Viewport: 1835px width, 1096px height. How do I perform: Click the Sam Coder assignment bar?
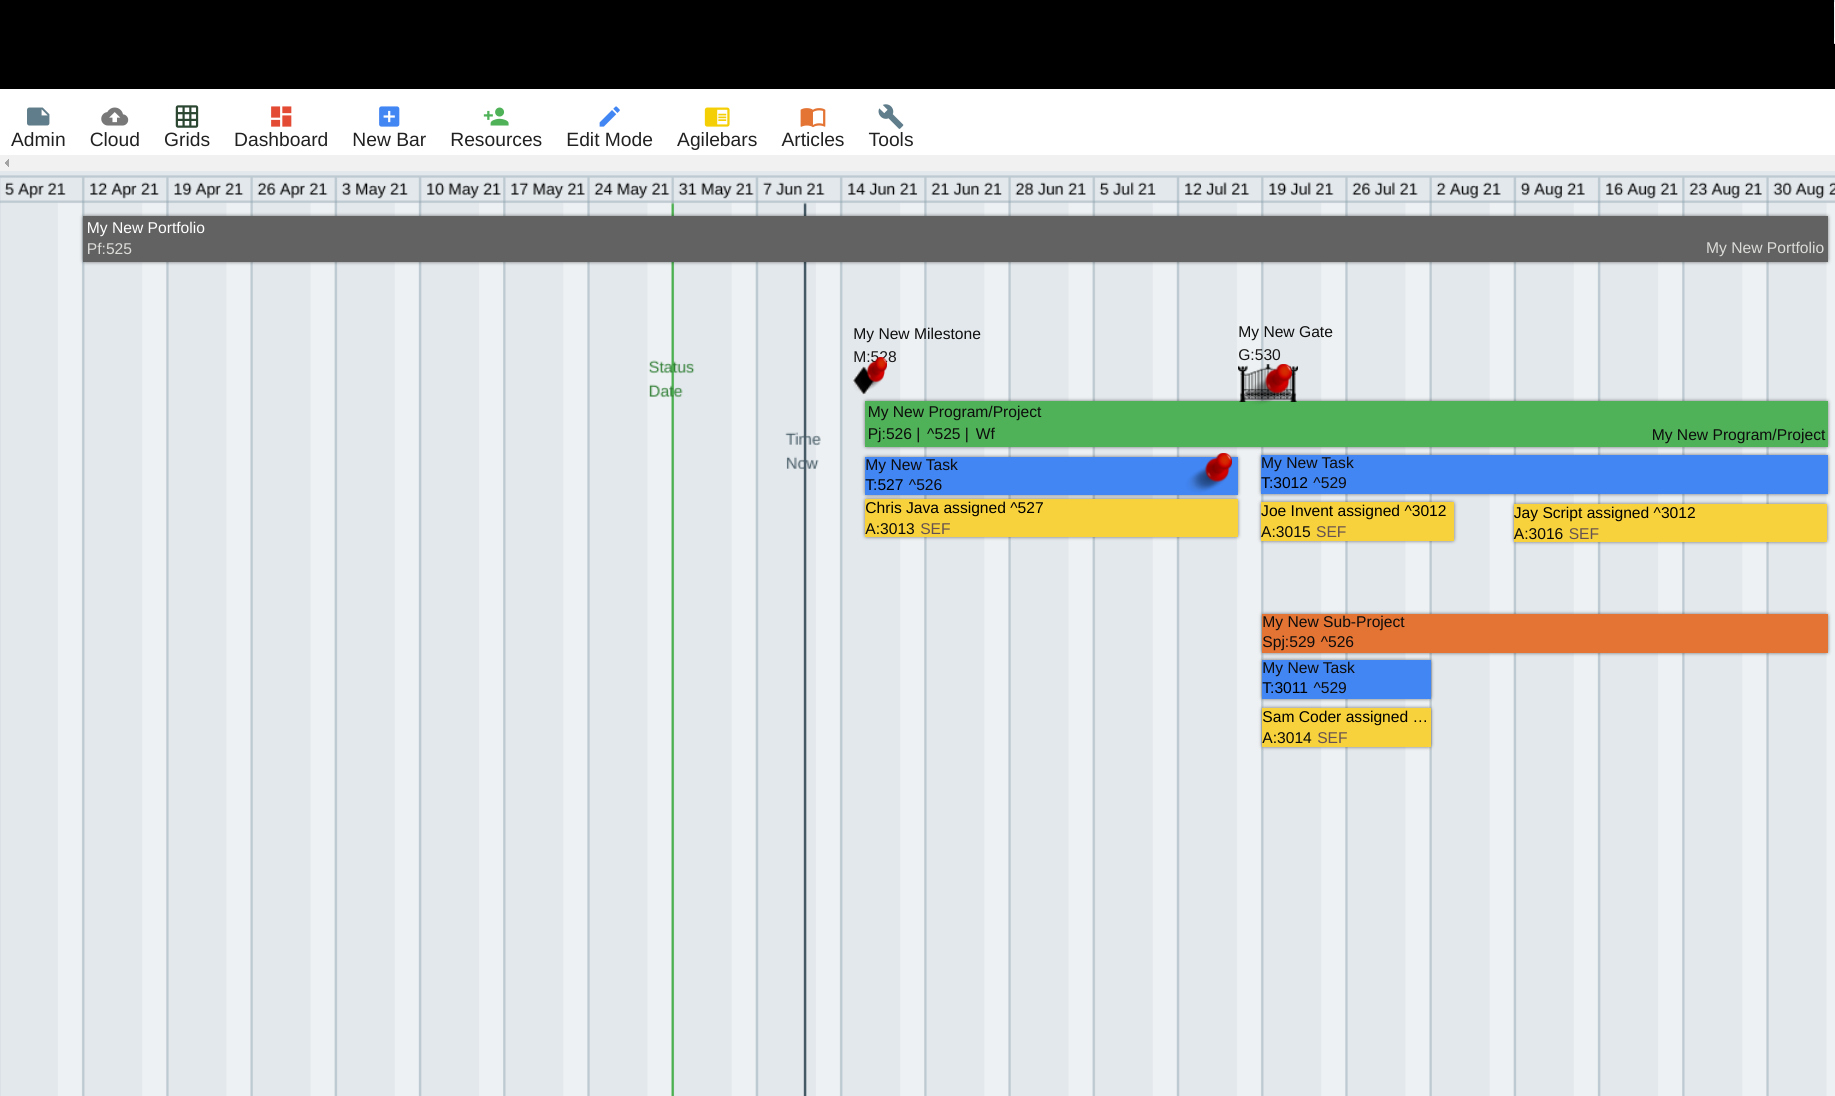1345,727
